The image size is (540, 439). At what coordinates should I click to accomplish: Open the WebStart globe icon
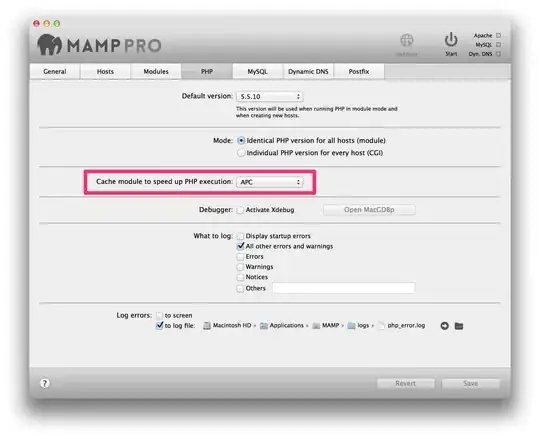(407, 41)
